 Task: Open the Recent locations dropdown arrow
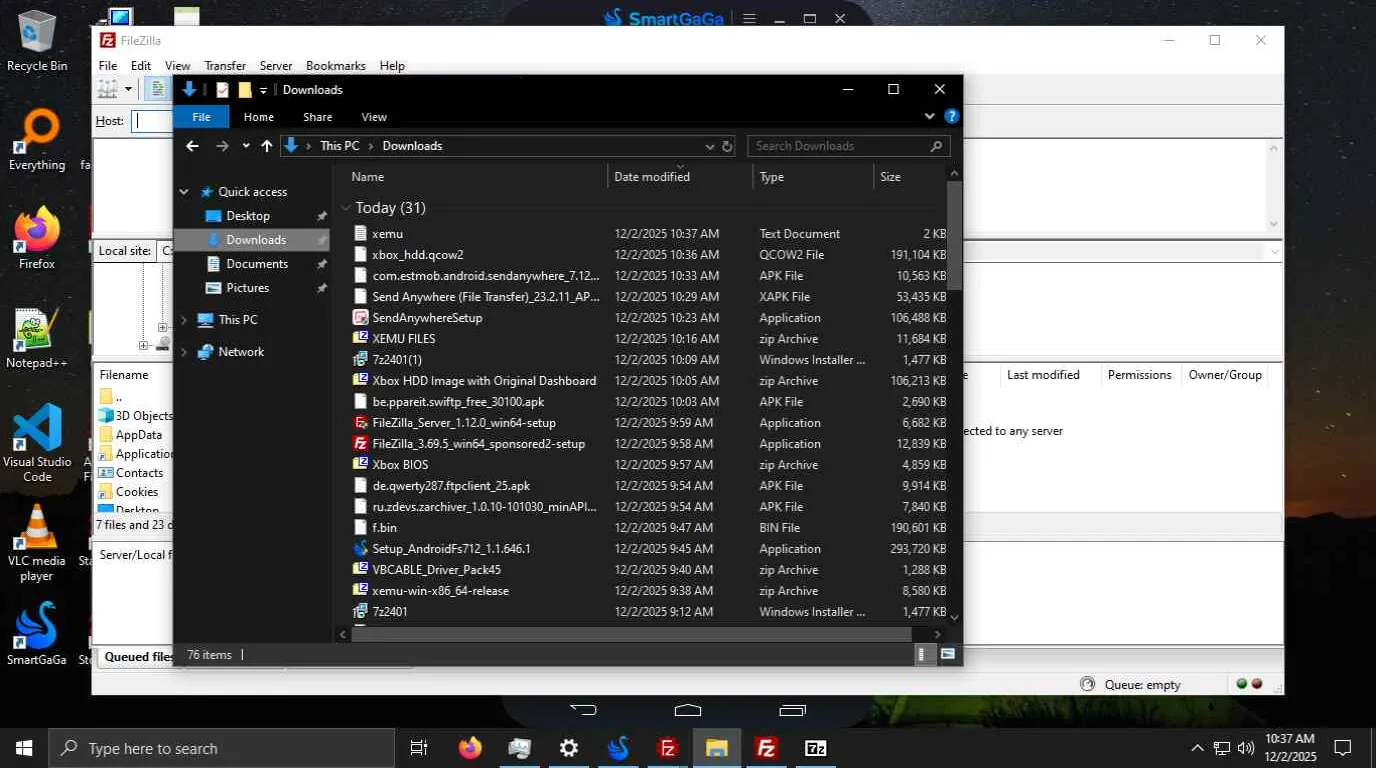246,146
